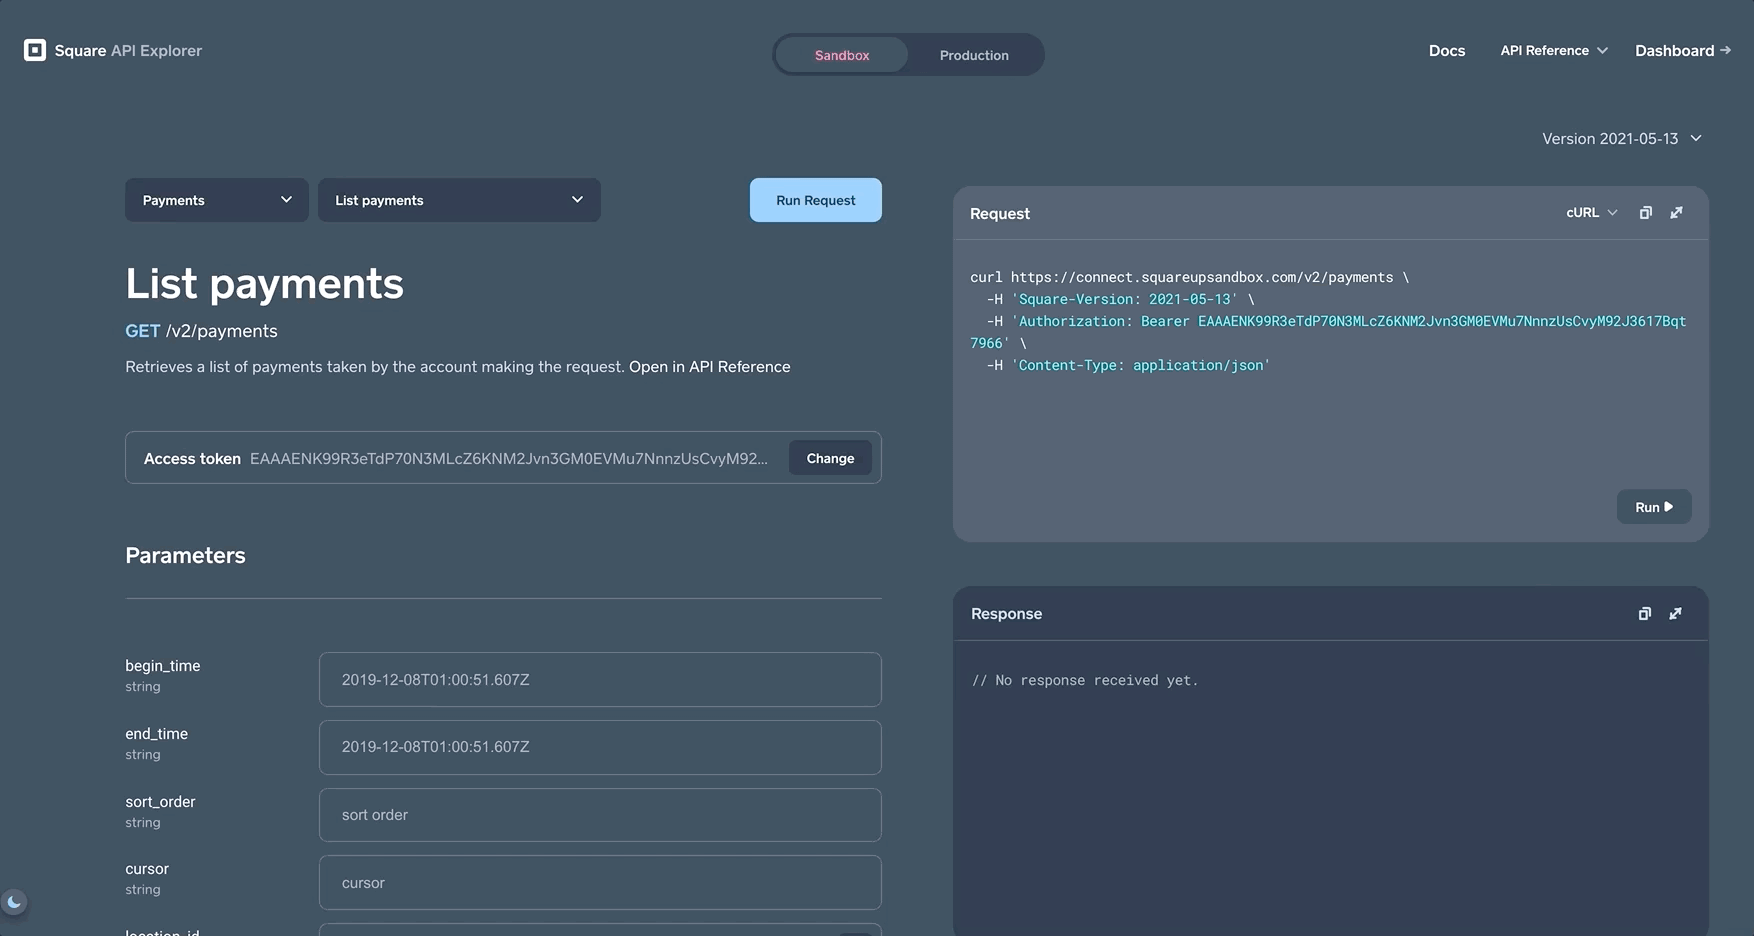Click the Run Request button
This screenshot has height=936, width=1754.
pyautogui.click(x=816, y=200)
